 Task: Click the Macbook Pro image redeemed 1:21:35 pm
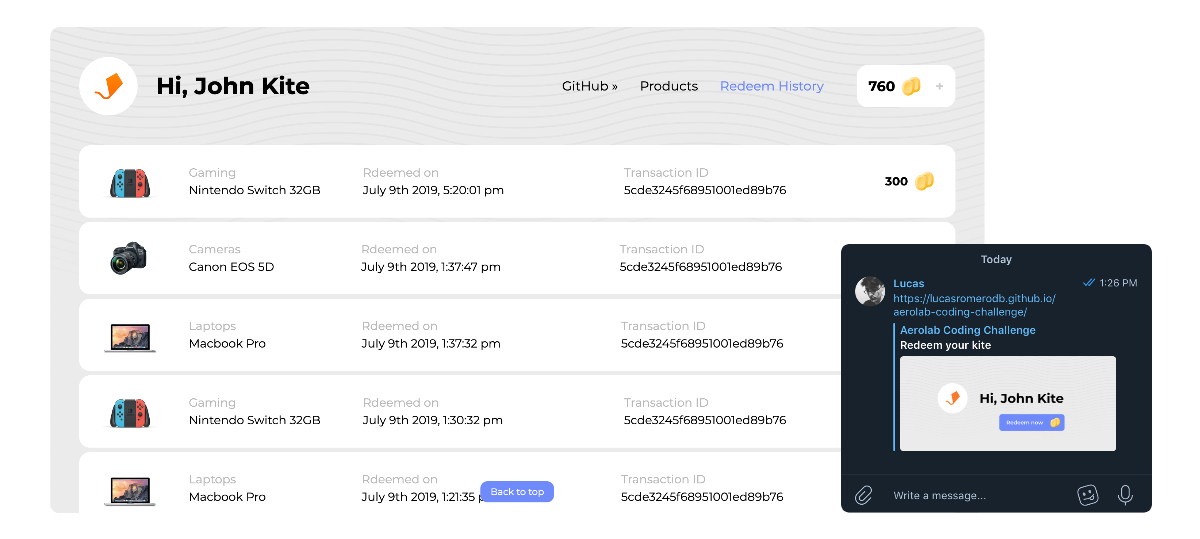click(x=130, y=490)
